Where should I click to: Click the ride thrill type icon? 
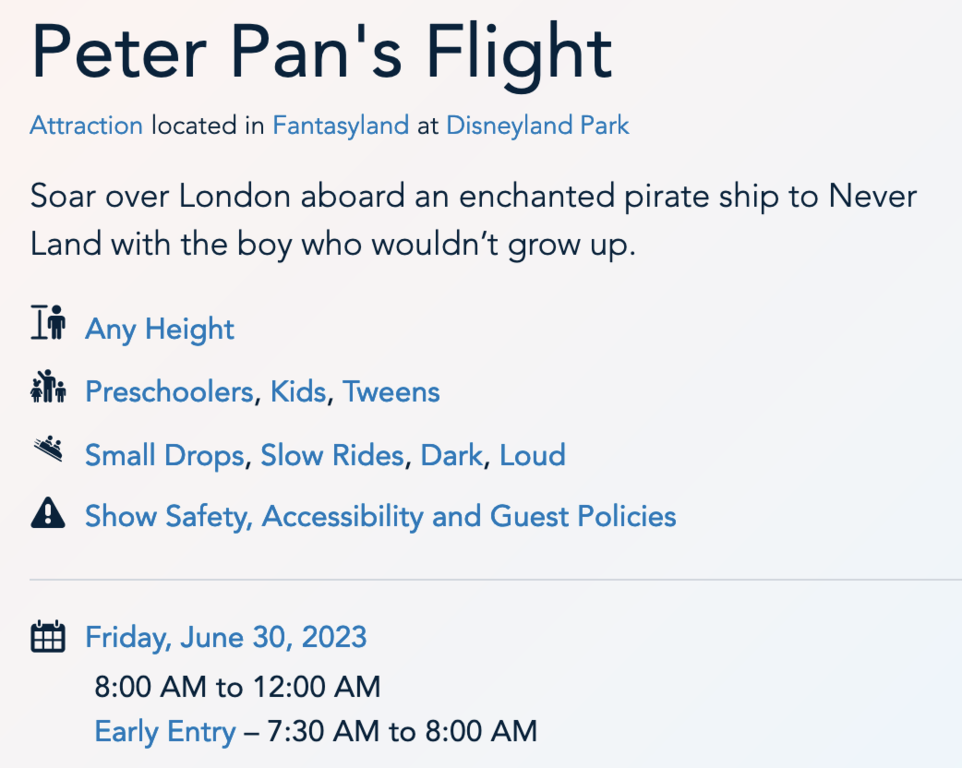tap(48, 451)
